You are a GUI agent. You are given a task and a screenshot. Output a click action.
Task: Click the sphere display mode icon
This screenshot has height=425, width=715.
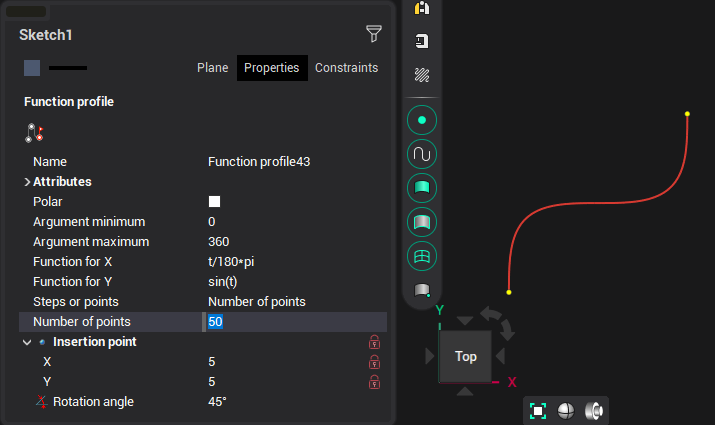(566, 411)
